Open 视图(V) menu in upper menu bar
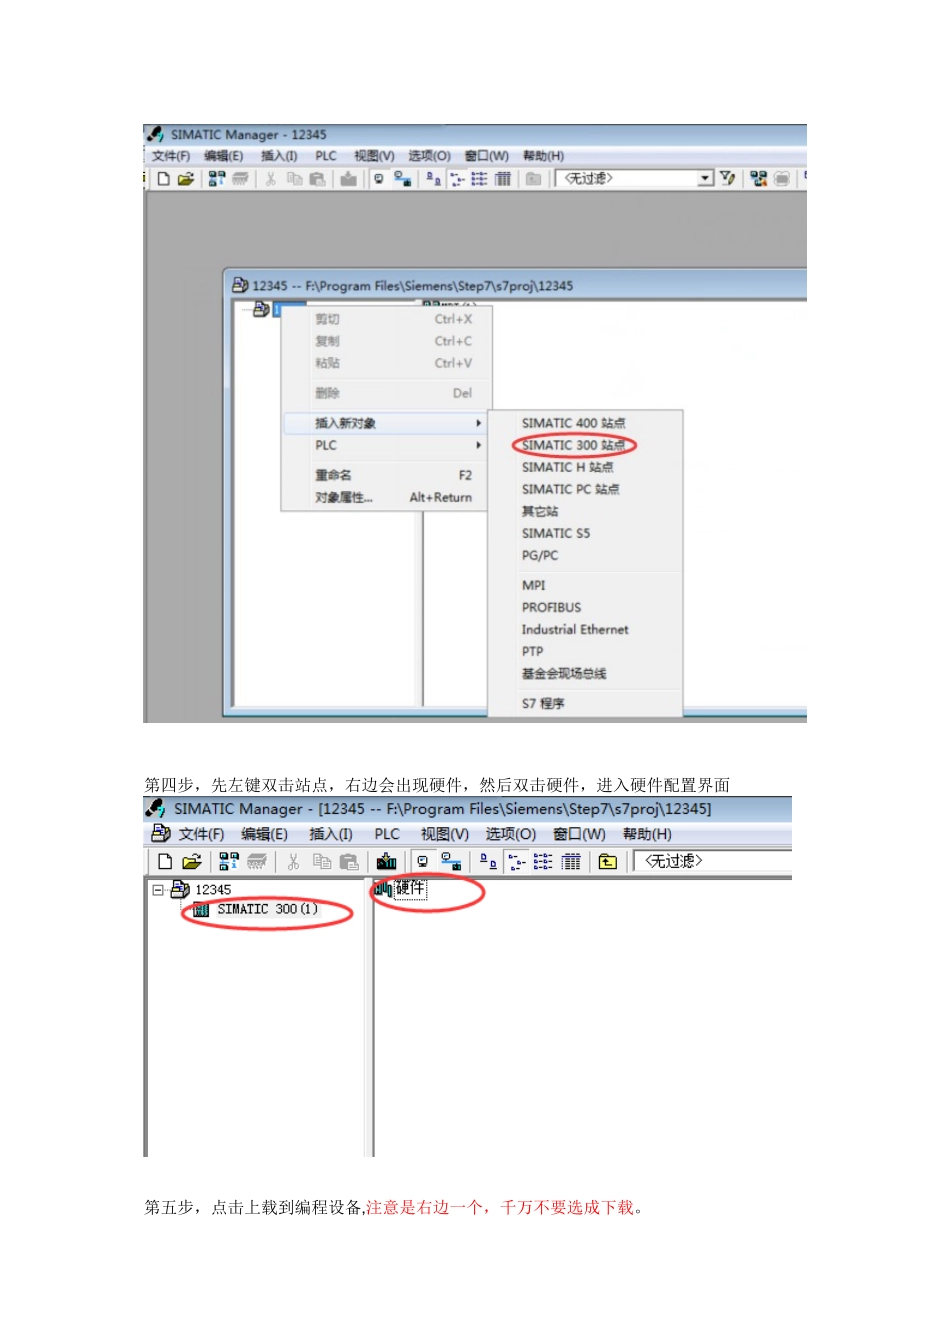 pos(374,156)
